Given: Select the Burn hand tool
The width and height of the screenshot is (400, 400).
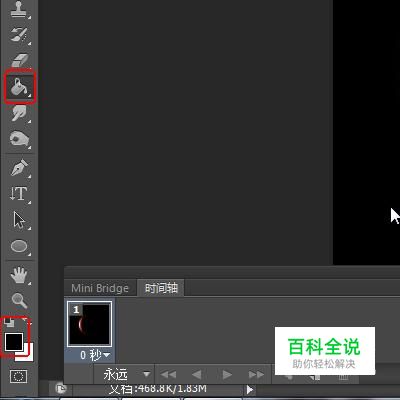Looking at the screenshot, I should pos(19,139).
